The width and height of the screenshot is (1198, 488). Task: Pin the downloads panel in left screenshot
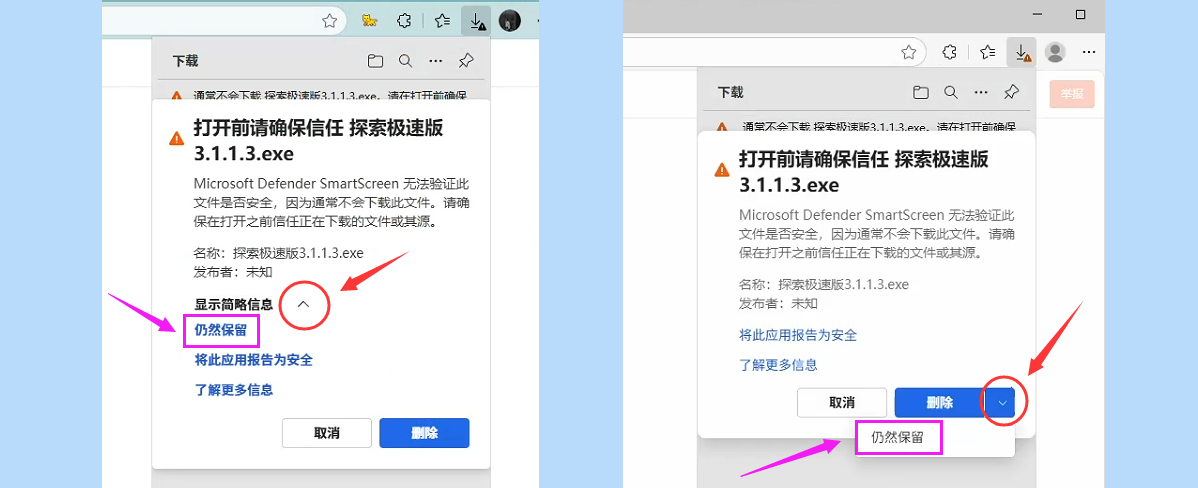point(465,61)
